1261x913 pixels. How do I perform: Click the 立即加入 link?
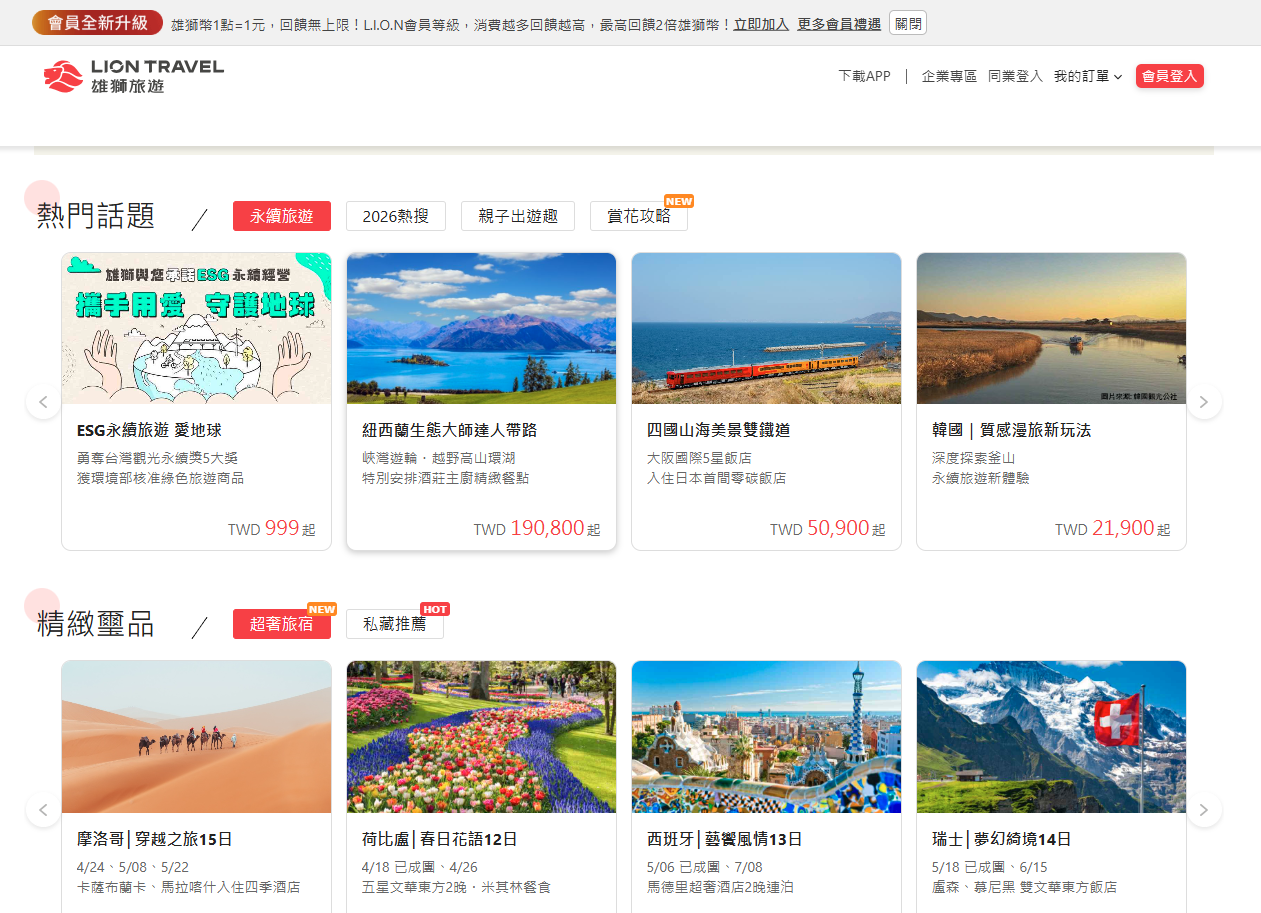coord(761,23)
